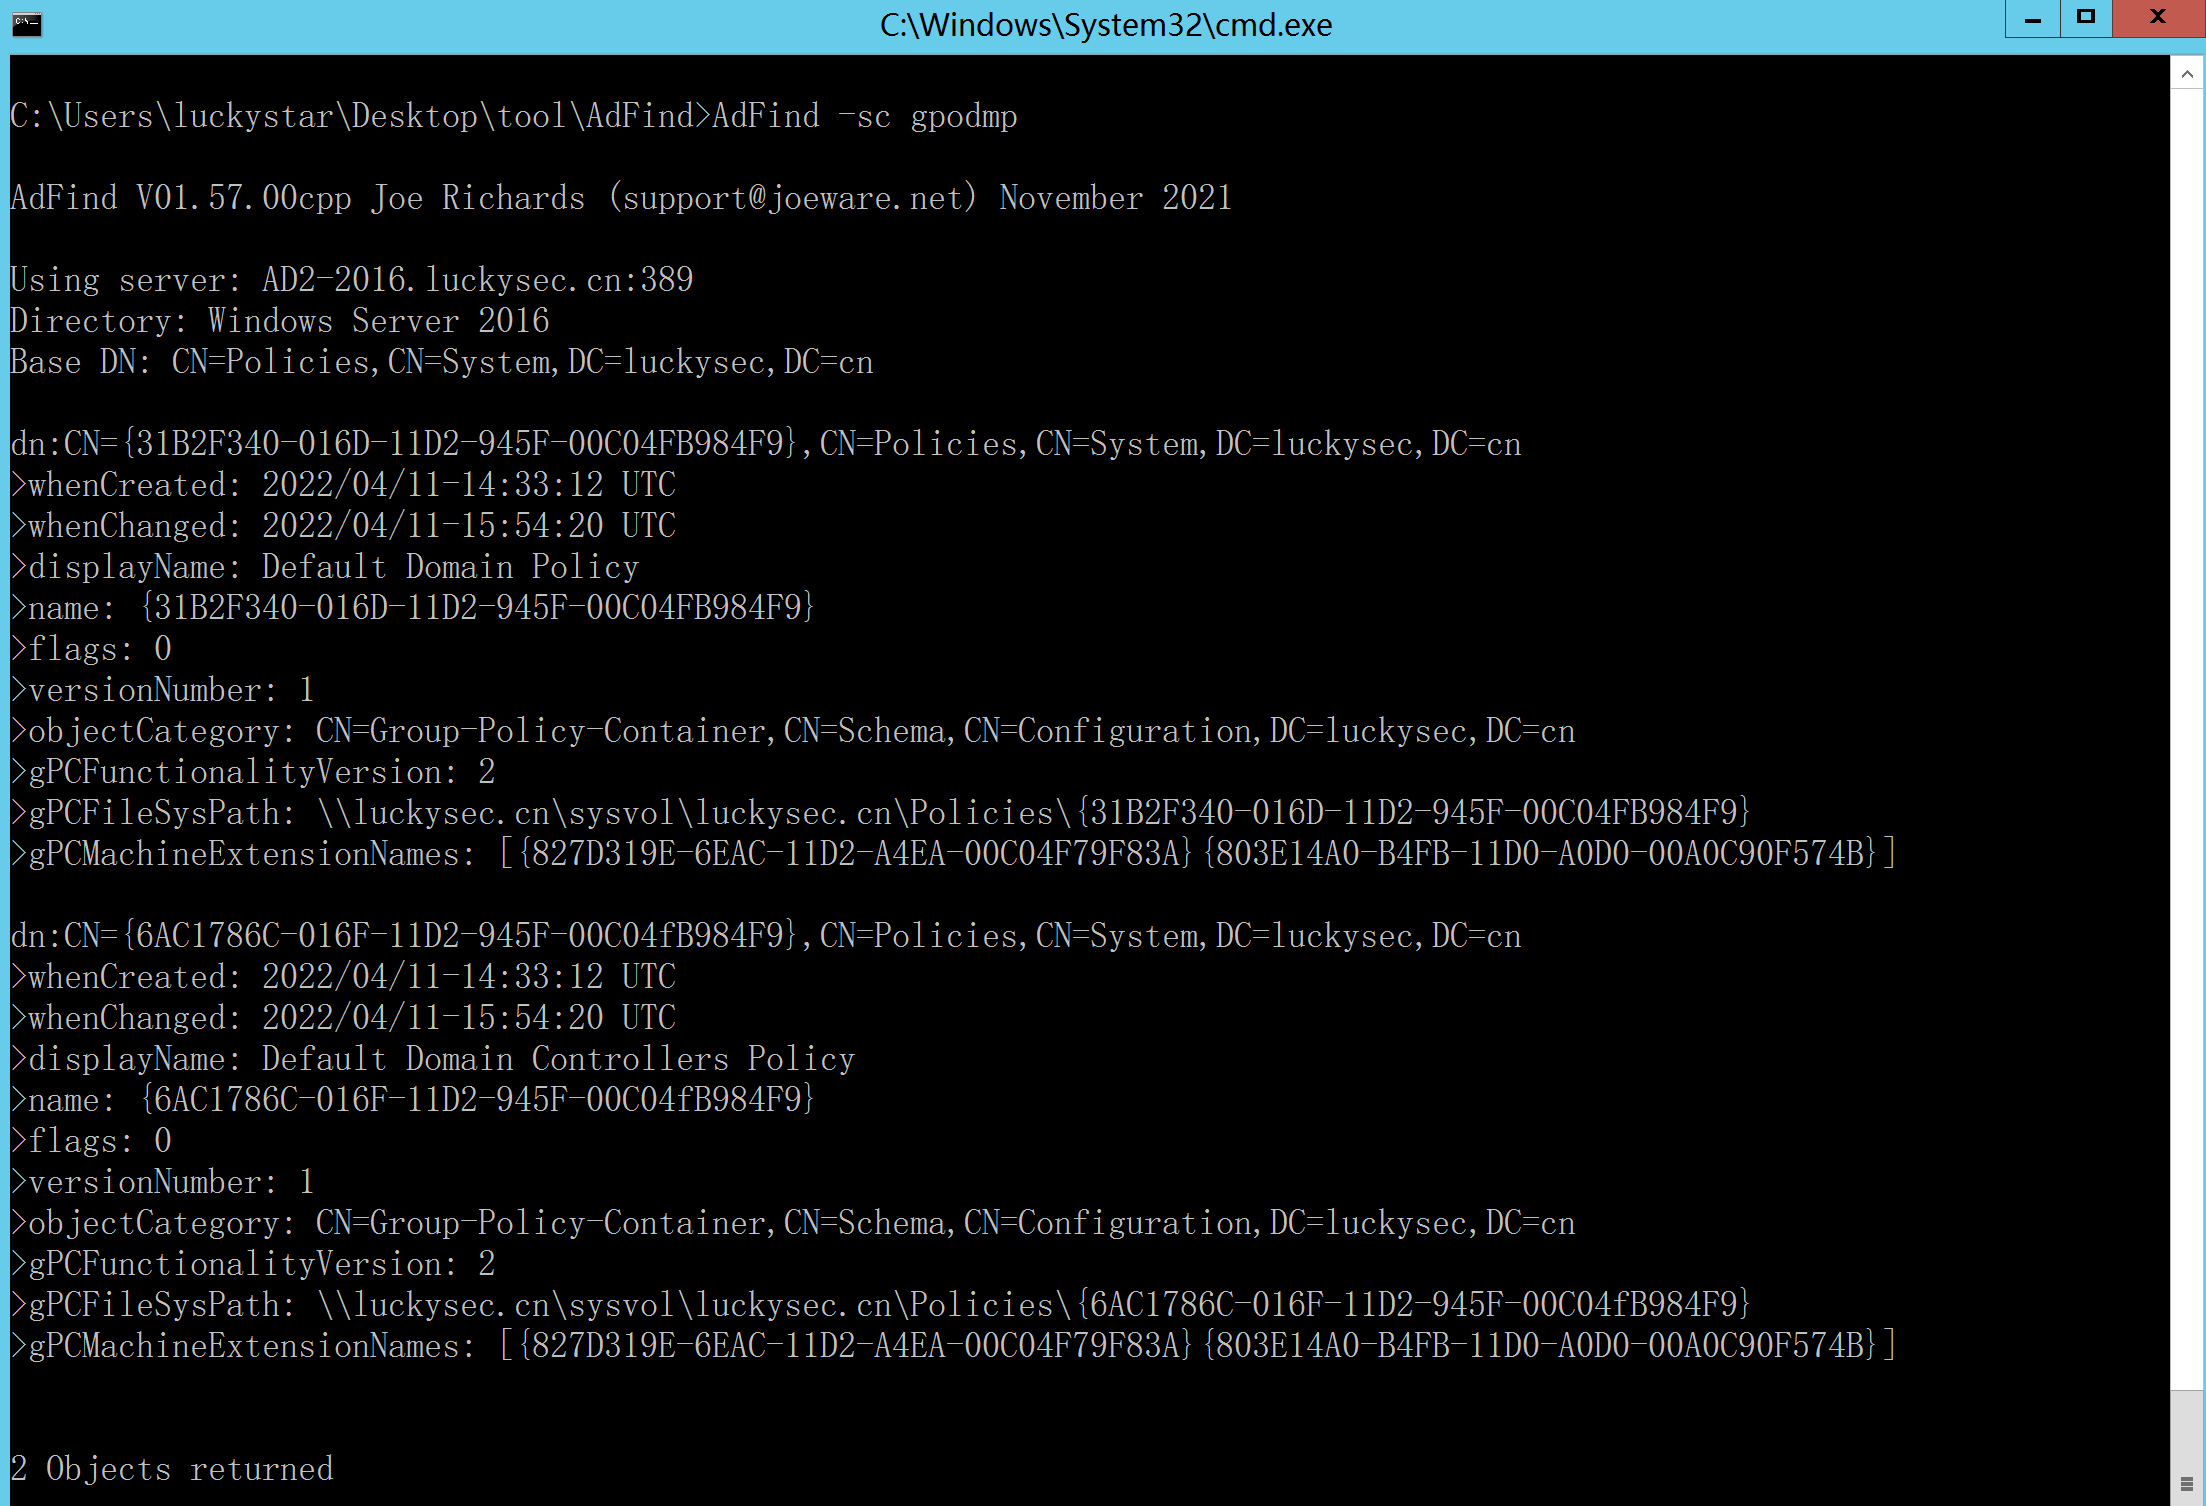Viewport: 2206px width, 1506px height.
Task: Maximize the command prompt window
Action: coord(2086,19)
